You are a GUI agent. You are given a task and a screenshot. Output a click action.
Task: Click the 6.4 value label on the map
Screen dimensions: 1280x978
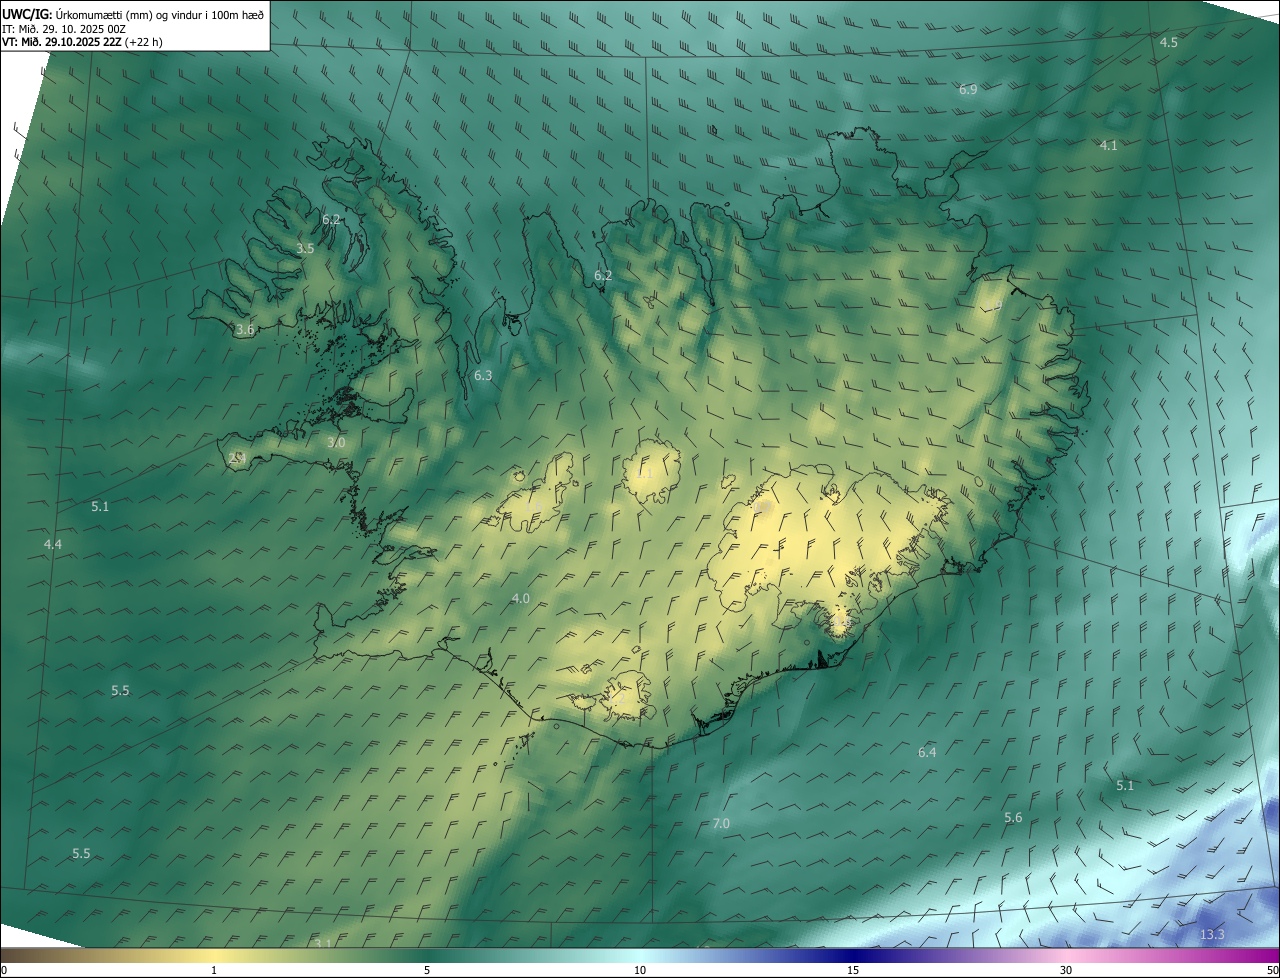(927, 753)
